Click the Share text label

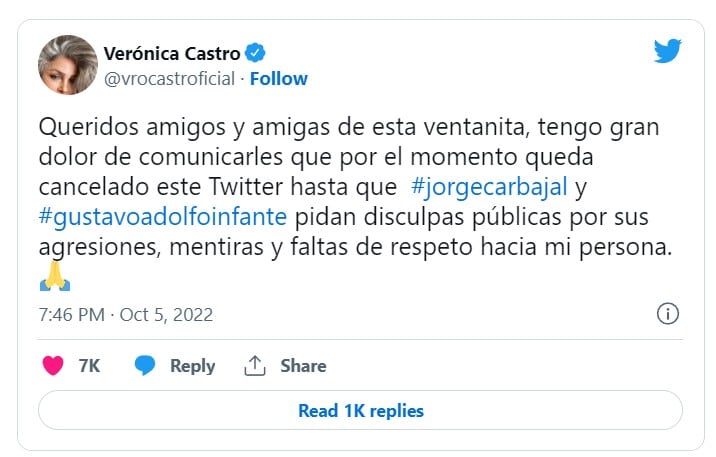coord(303,366)
